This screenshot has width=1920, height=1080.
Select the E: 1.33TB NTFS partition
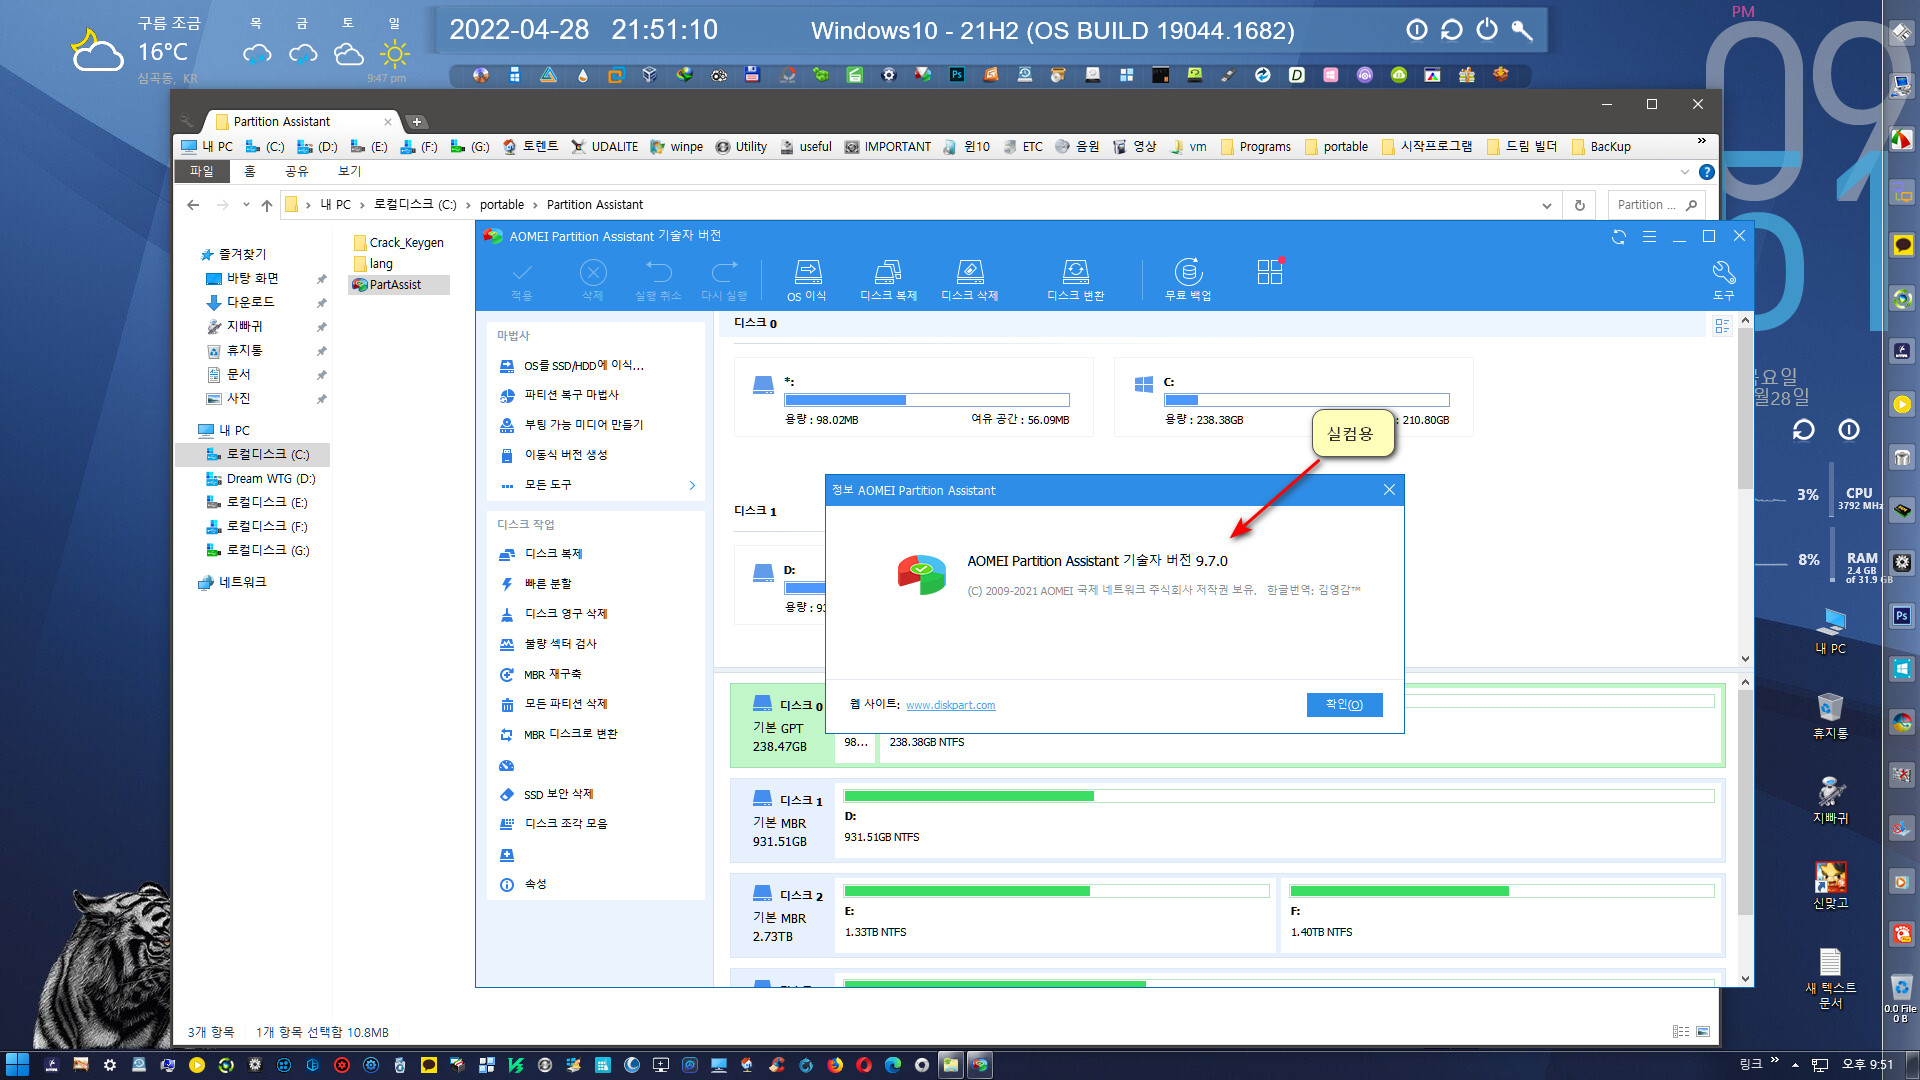point(1056,914)
